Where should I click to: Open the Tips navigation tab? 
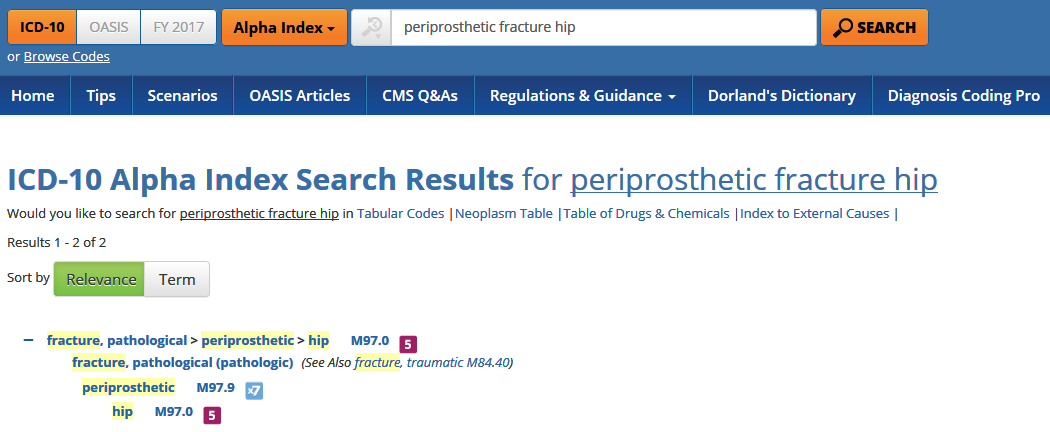tap(101, 96)
